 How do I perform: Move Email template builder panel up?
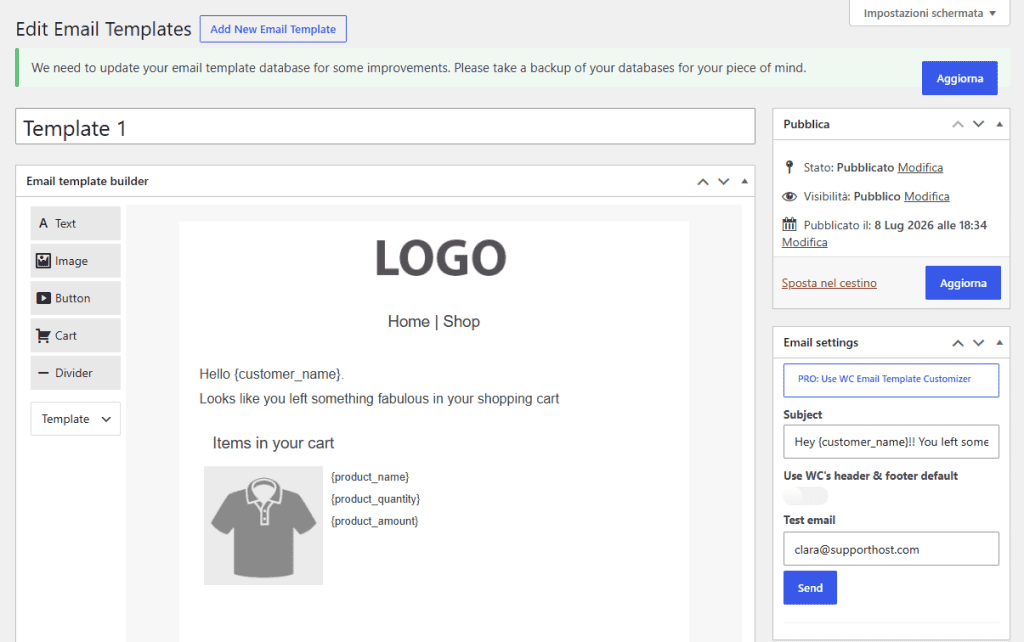click(703, 182)
